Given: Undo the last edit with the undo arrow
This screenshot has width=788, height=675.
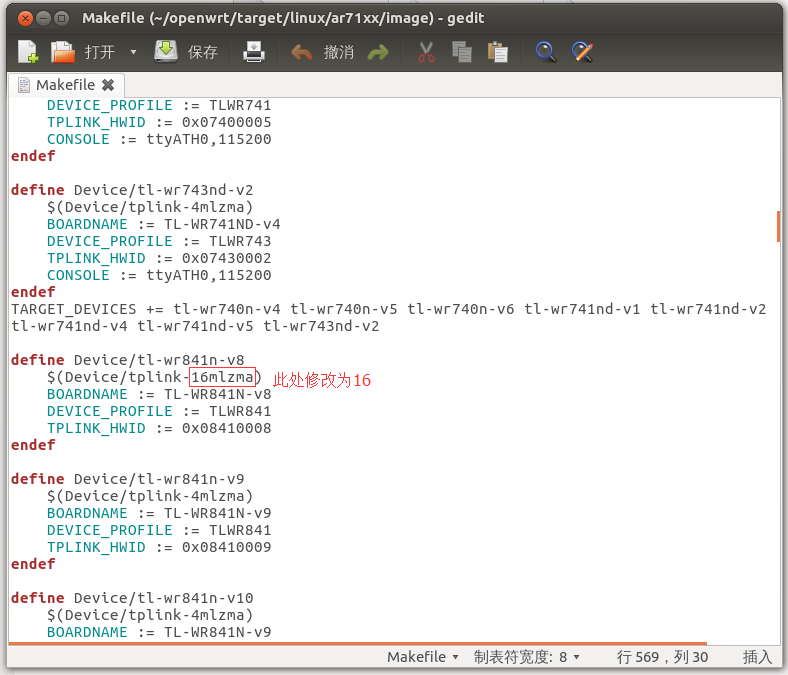Looking at the screenshot, I should pyautogui.click(x=302, y=52).
